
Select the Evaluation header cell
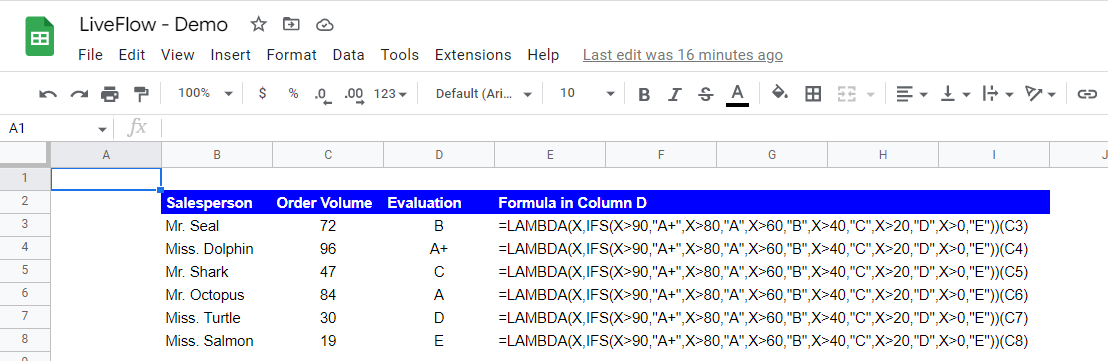(439, 203)
